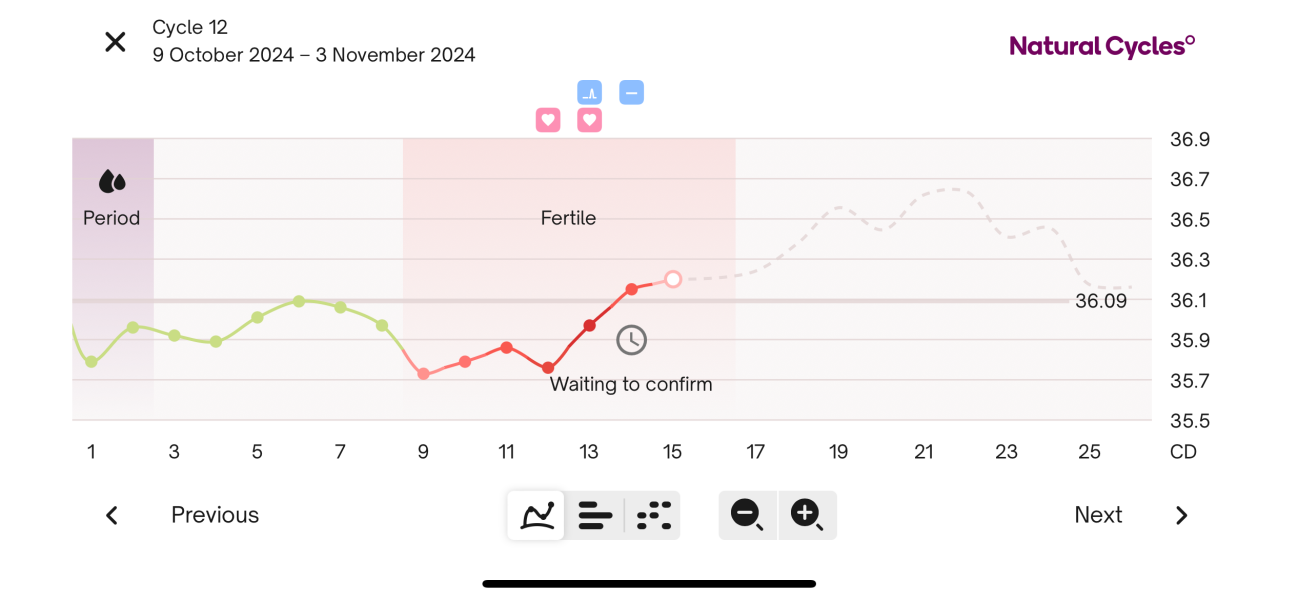
Task: Click the blue LH surge test icon
Action: (589, 92)
